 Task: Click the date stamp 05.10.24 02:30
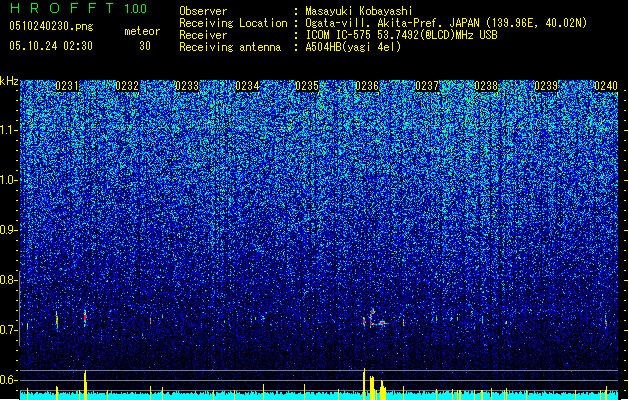[51, 46]
